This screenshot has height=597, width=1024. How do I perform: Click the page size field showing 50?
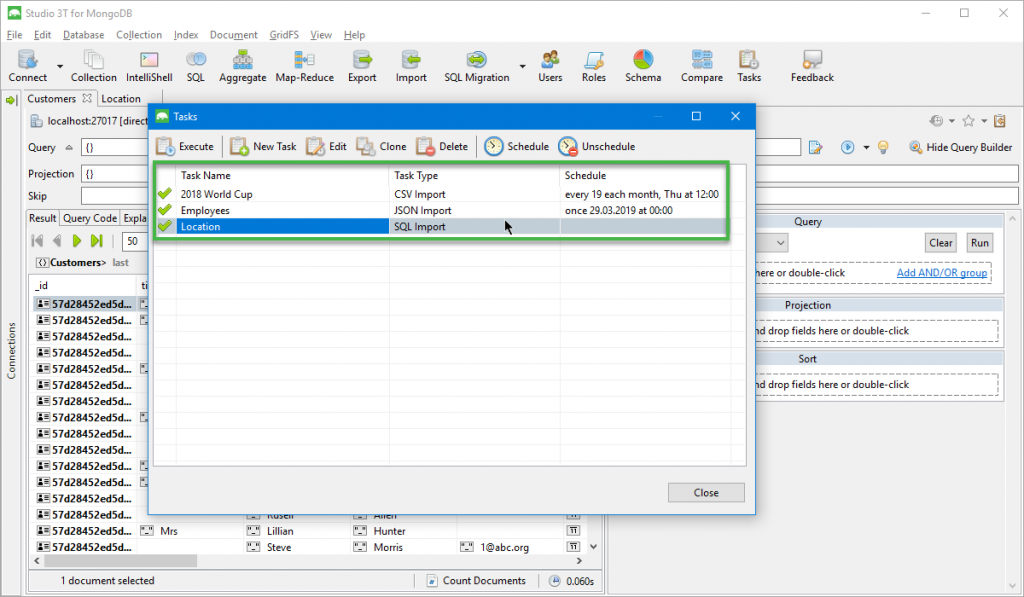[133, 241]
